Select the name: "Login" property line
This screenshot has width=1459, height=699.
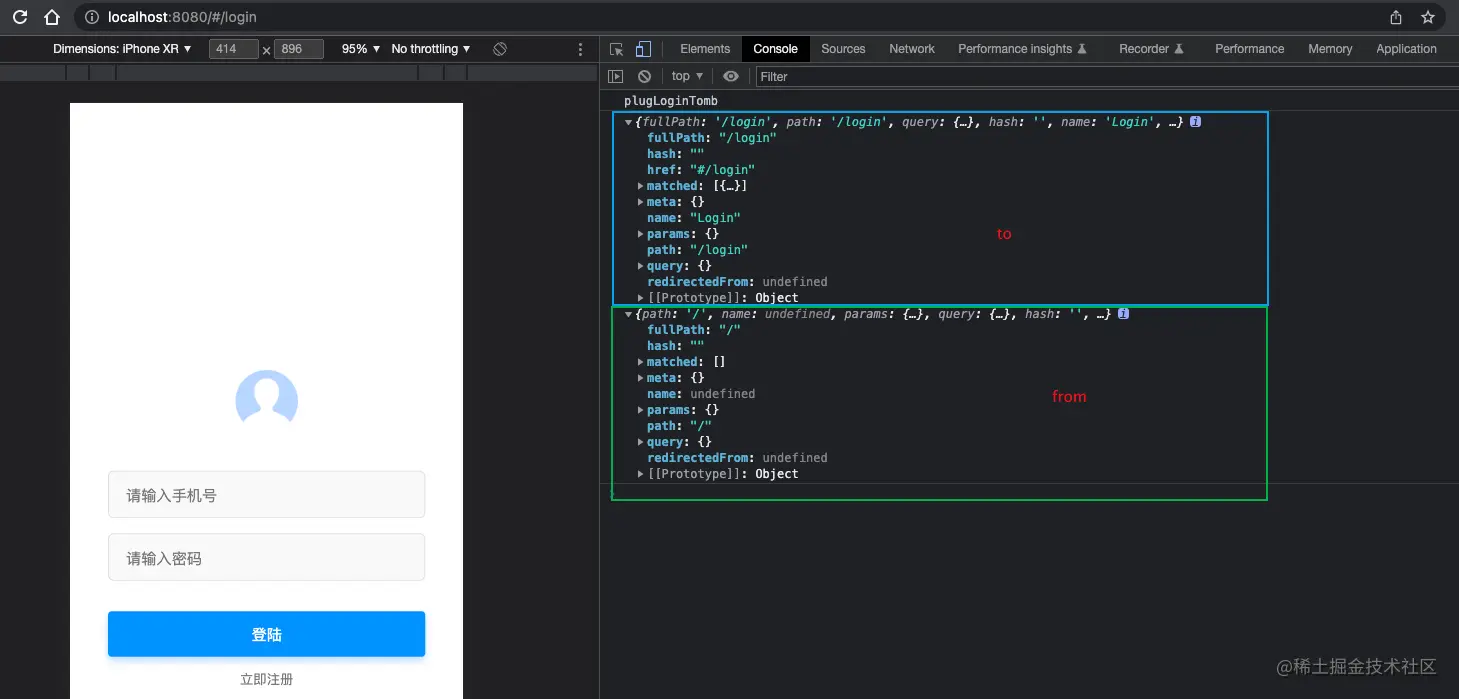tap(694, 218)
